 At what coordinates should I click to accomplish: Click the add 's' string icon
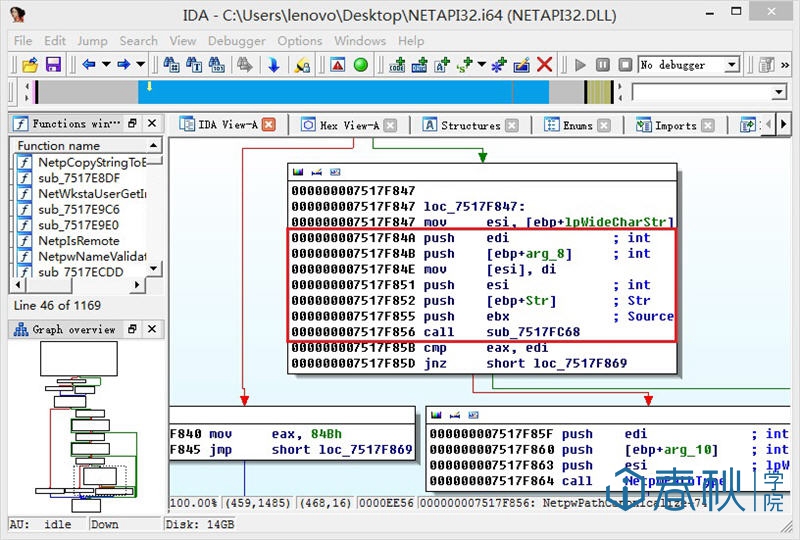pos(464,65)
